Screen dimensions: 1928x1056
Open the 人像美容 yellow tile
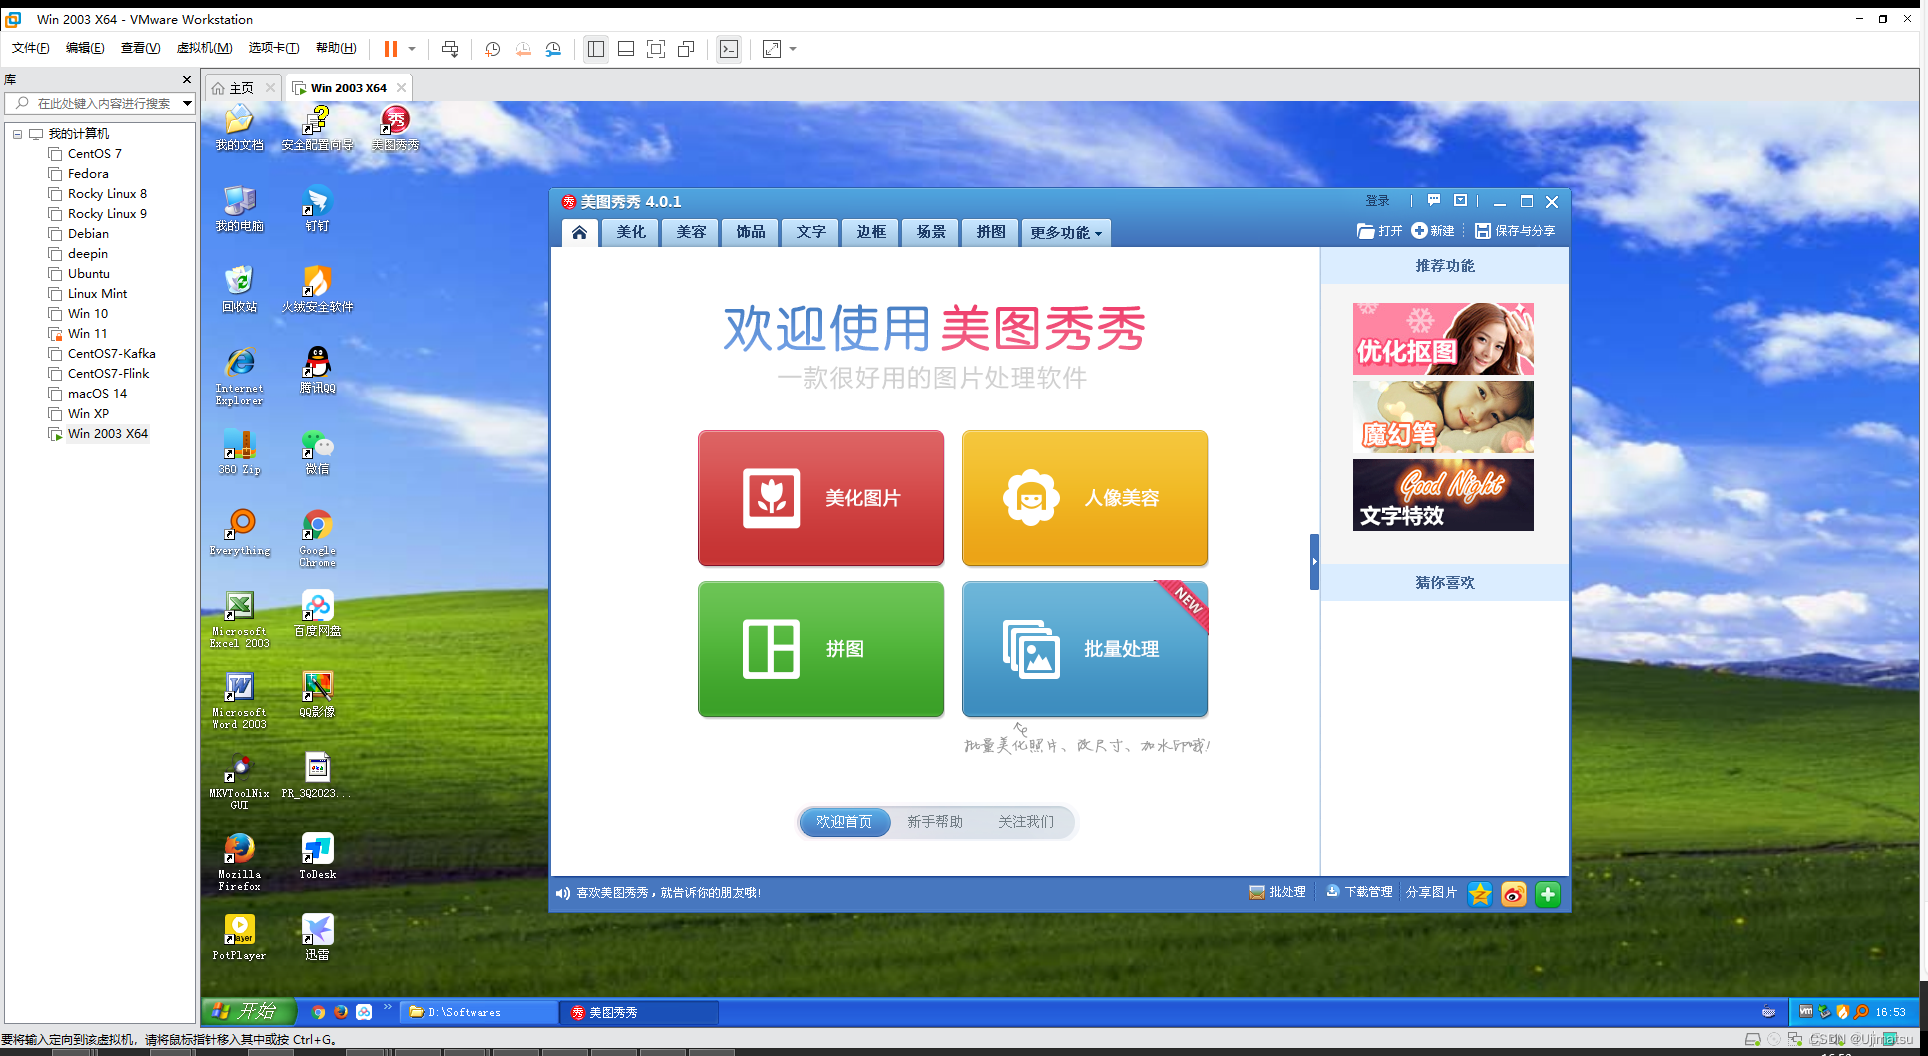pyautogui.click(x=1085, y=498)
